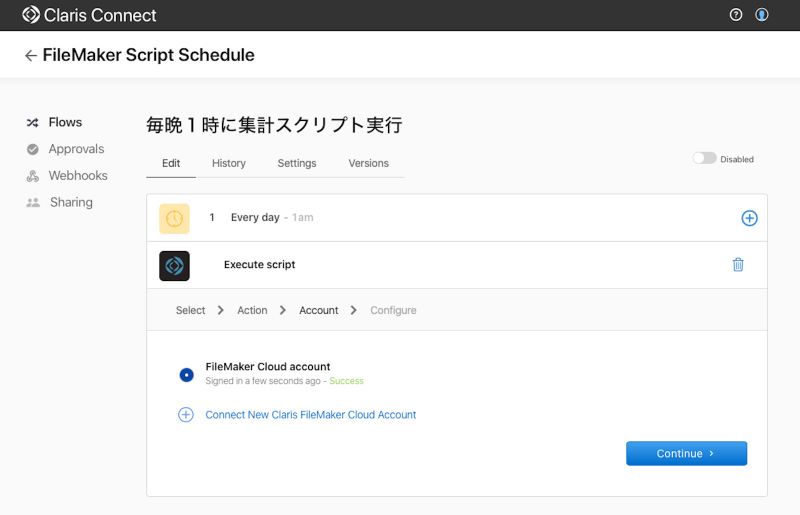800x515 pixels.
Task: Click Connect New Claris FileMaker Cloud Account
Action: point(311,415)
